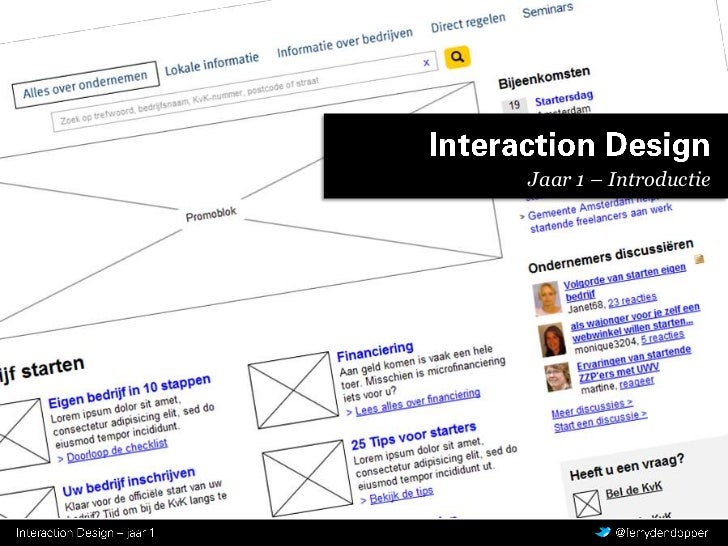Open Uw bedrijf inschrijven heading
The image size is (728, 546).
pos(129,482)
